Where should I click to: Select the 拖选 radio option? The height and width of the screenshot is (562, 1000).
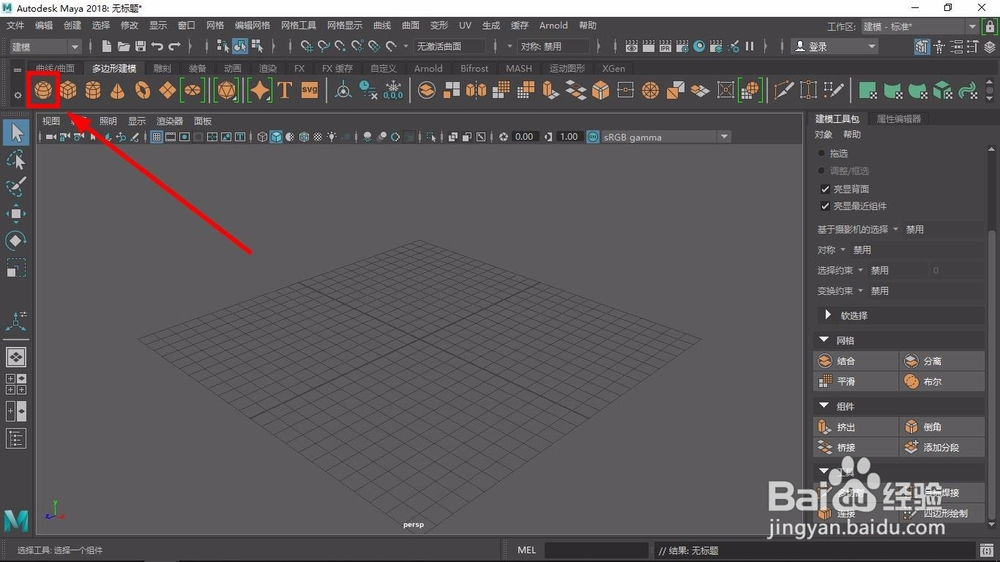point(821,153)
